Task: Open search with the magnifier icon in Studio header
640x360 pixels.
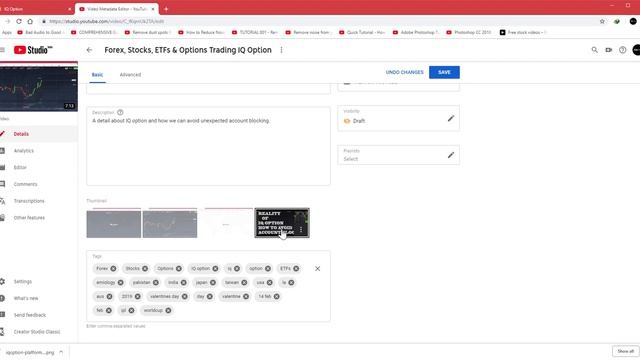Action: coord(594,50)
